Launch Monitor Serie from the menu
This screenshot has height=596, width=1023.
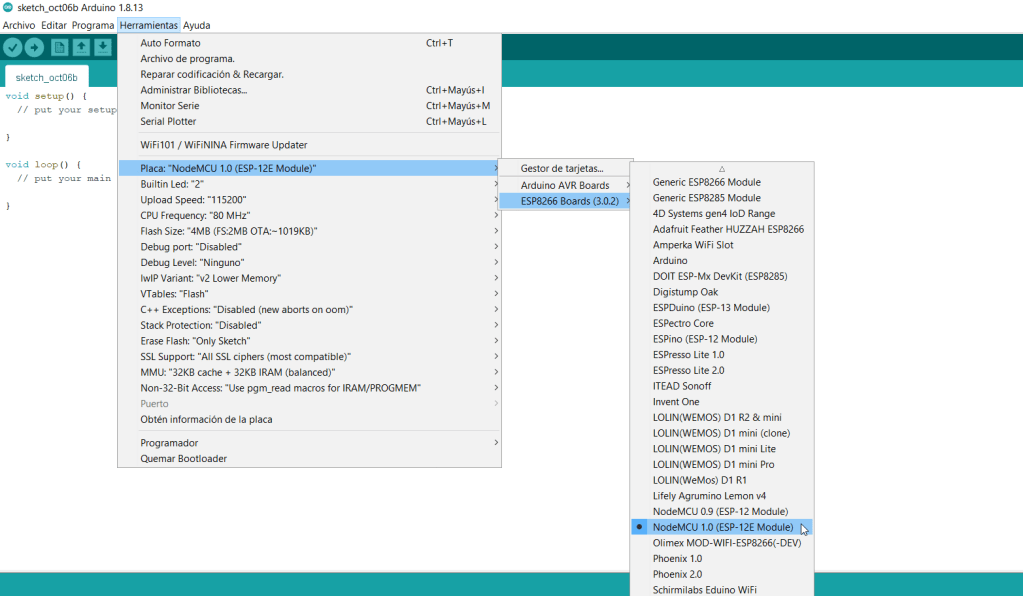pyautogui.click(x=170, y=105)
